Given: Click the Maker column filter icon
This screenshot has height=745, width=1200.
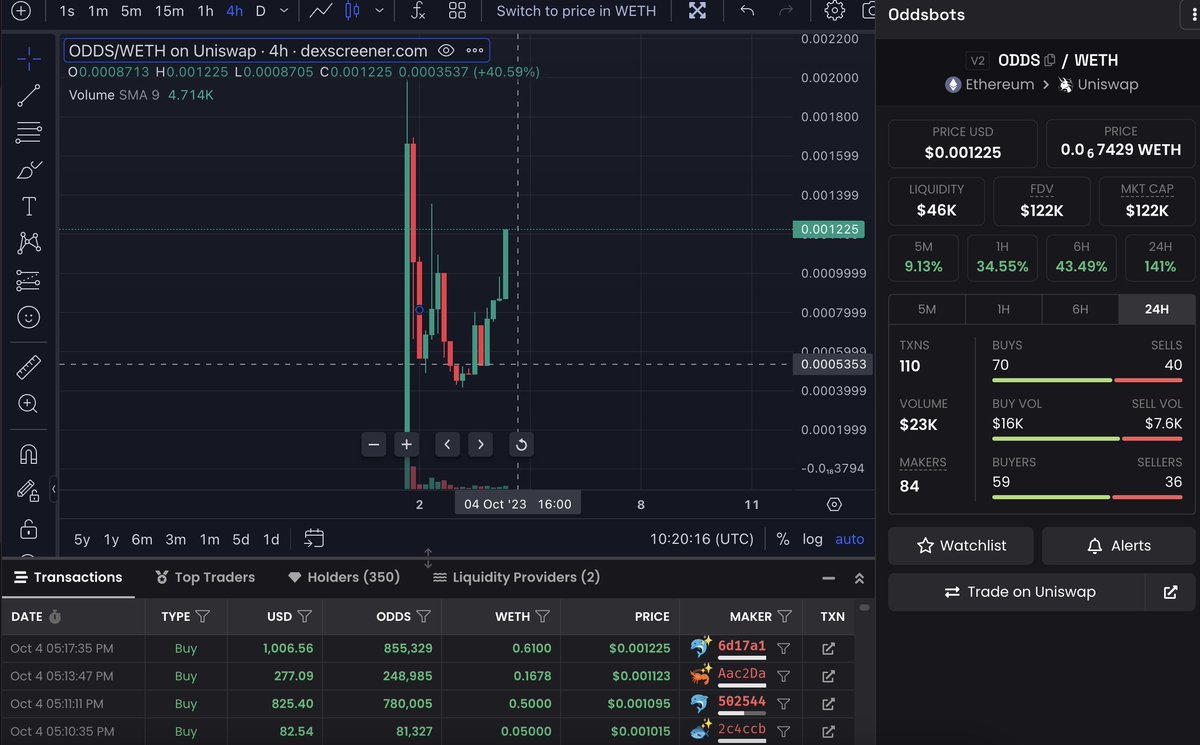Looking at the screenshot, I should (x=783, y=617).
